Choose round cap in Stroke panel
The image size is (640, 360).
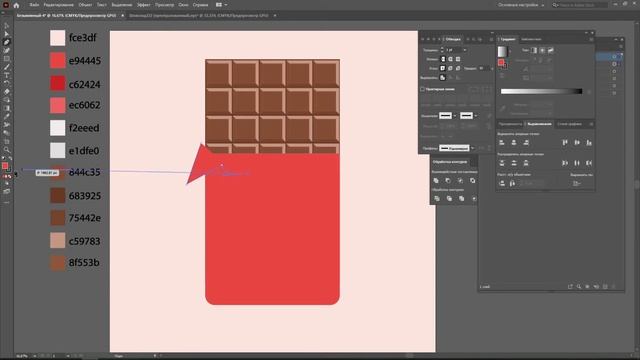tap(450, 59)
